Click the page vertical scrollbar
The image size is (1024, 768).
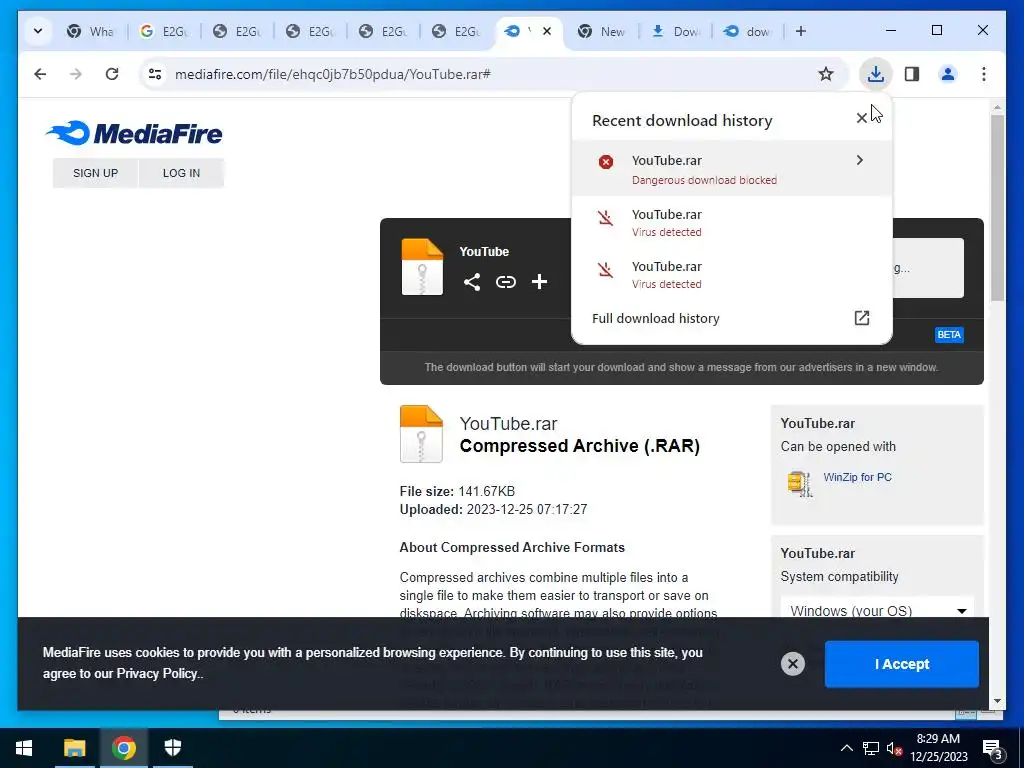click(x=997, y=208)
